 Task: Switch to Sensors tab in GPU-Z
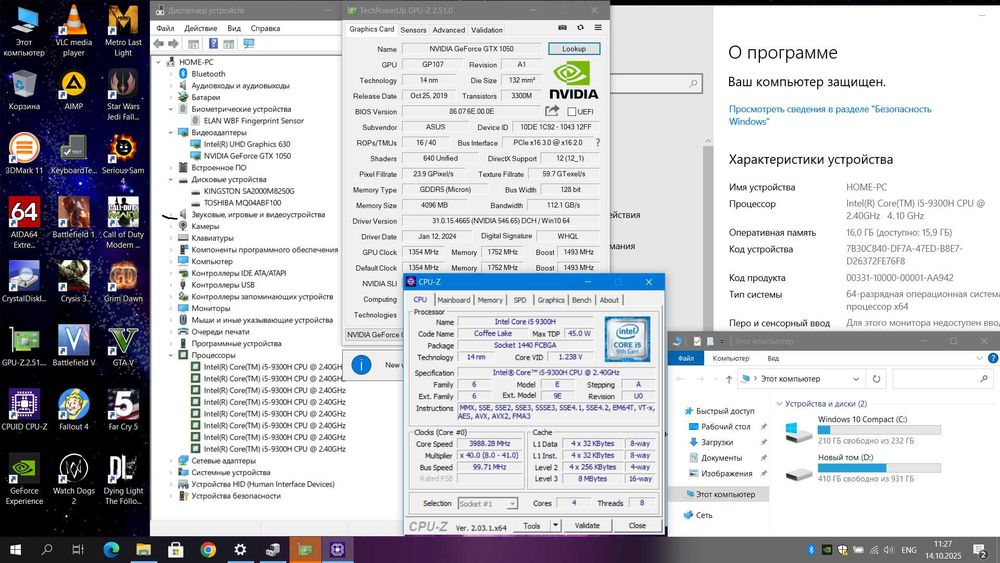click(413, 30)
